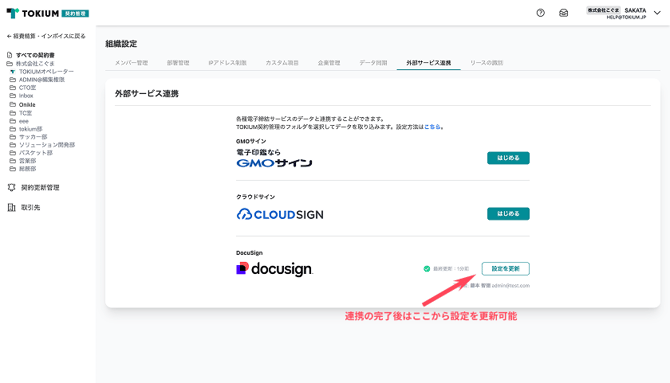Click the 取引先 building icon
Viewport: 670px width, 383px height.
(x=12, y=207)
